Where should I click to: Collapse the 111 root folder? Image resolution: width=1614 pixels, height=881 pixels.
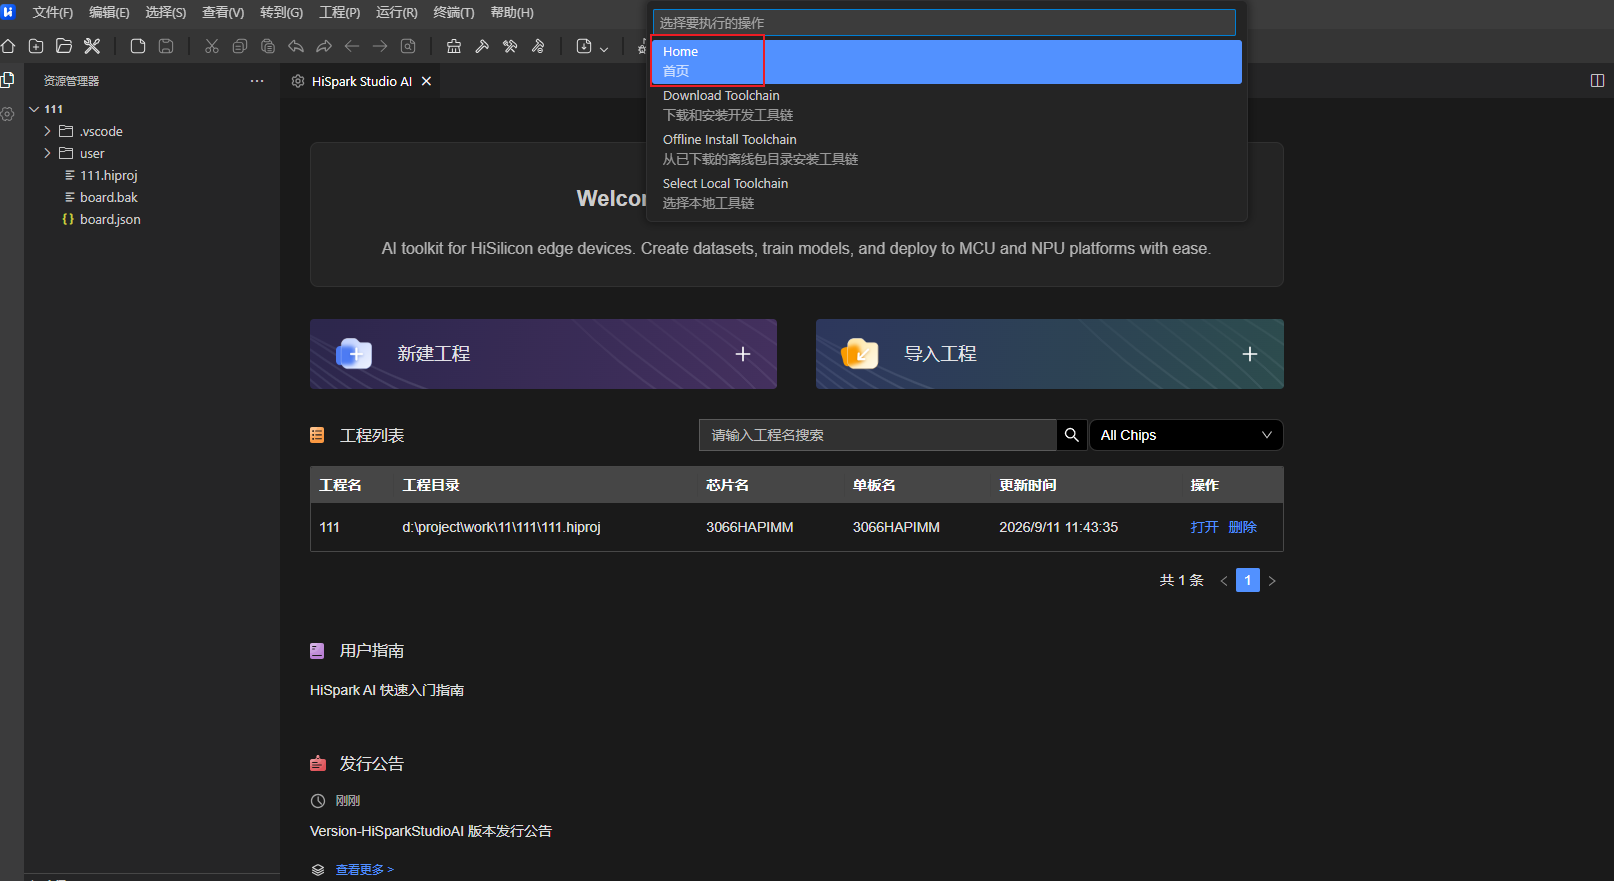[34, 109]
